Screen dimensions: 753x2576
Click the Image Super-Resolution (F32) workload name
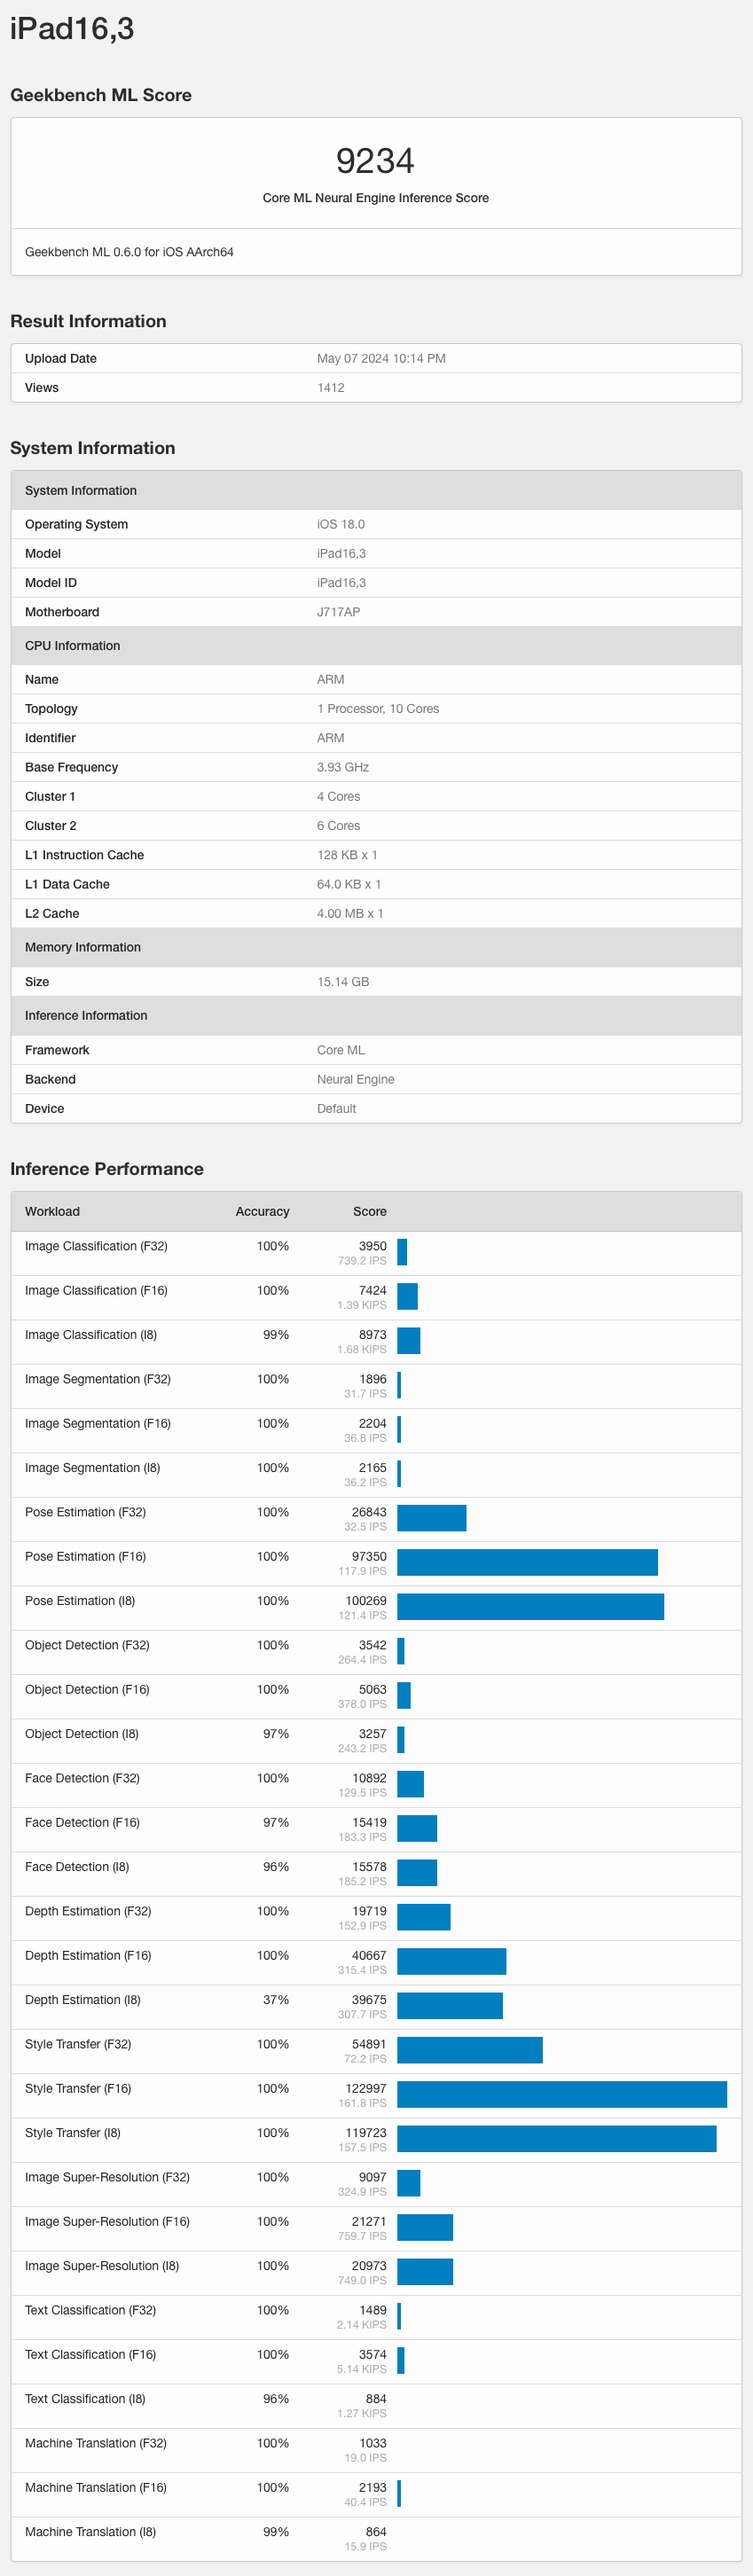click(x=107, y=2178)
